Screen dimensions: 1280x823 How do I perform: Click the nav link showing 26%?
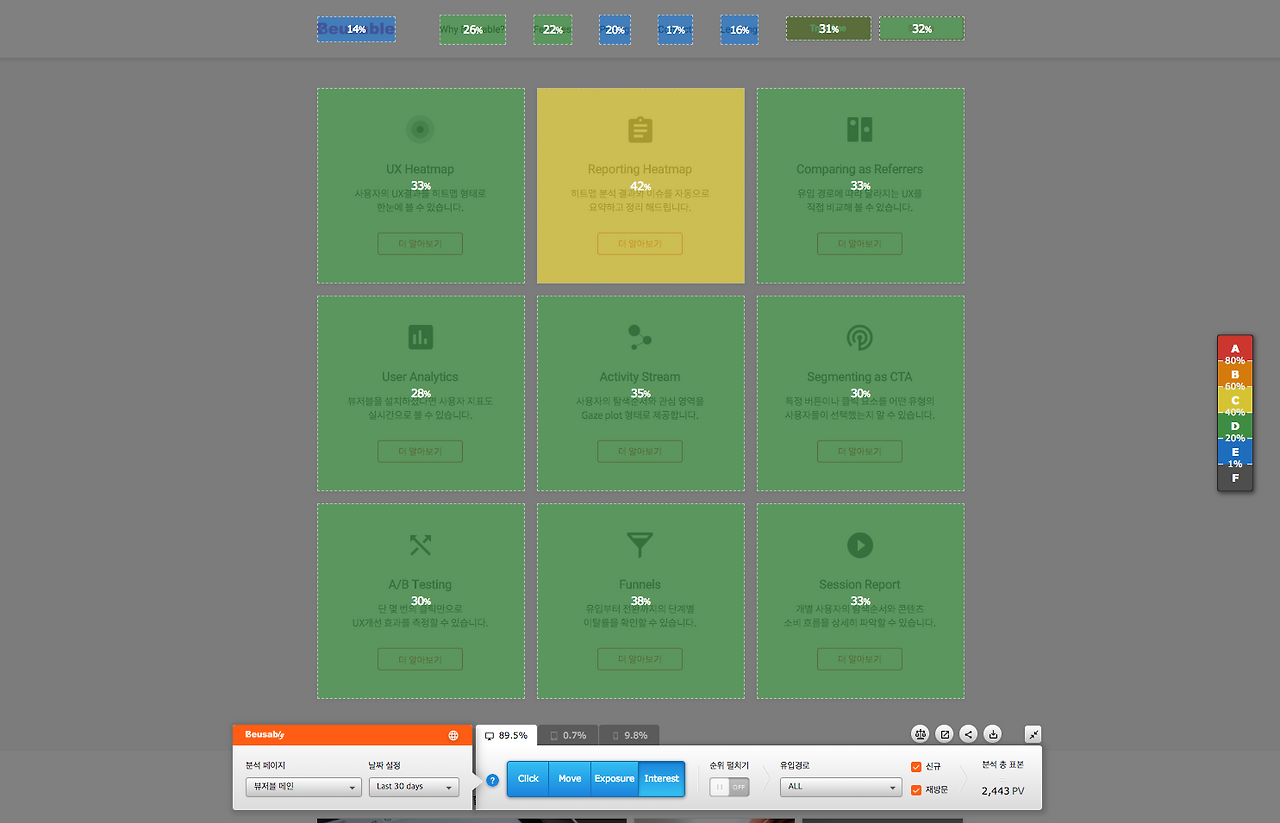472,30
